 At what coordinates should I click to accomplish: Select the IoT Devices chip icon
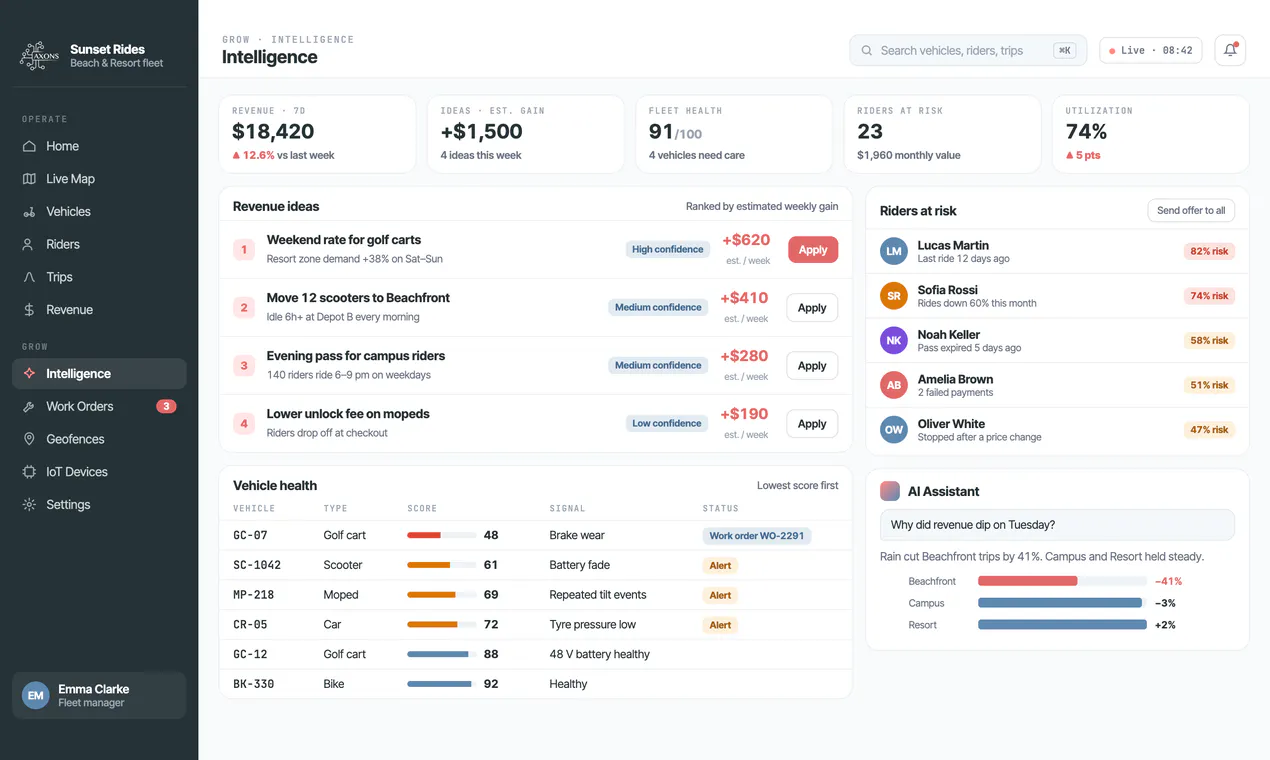point(29,472)
